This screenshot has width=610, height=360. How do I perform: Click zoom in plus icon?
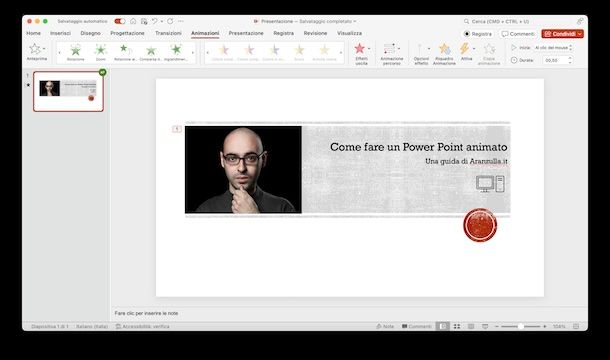[545, 326]
